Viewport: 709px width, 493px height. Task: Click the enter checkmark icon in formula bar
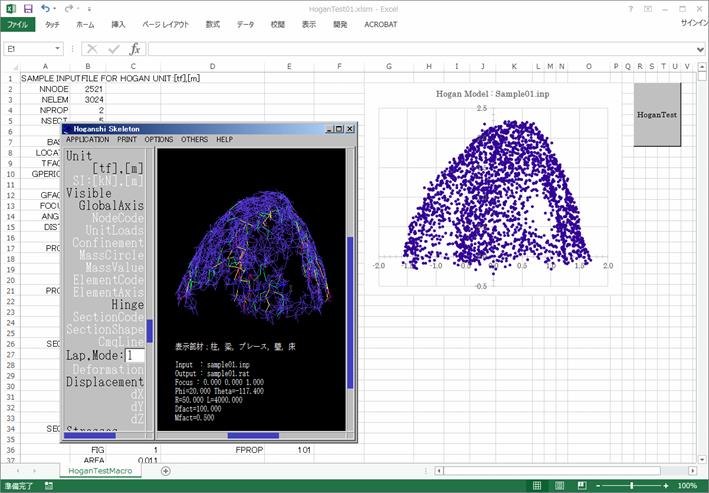click(113, 48)
